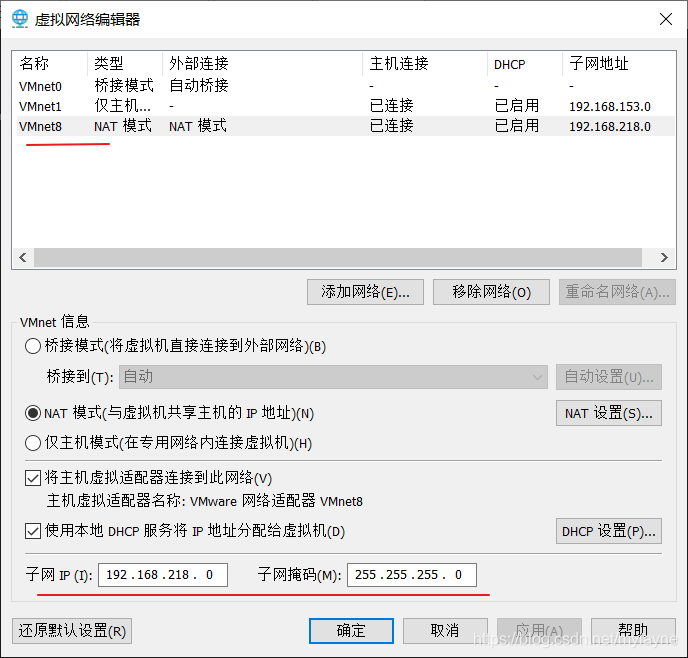Click the 移除网络 button
Image resolution: width=688 pixels, height=658 pixels.
point(491,292)
